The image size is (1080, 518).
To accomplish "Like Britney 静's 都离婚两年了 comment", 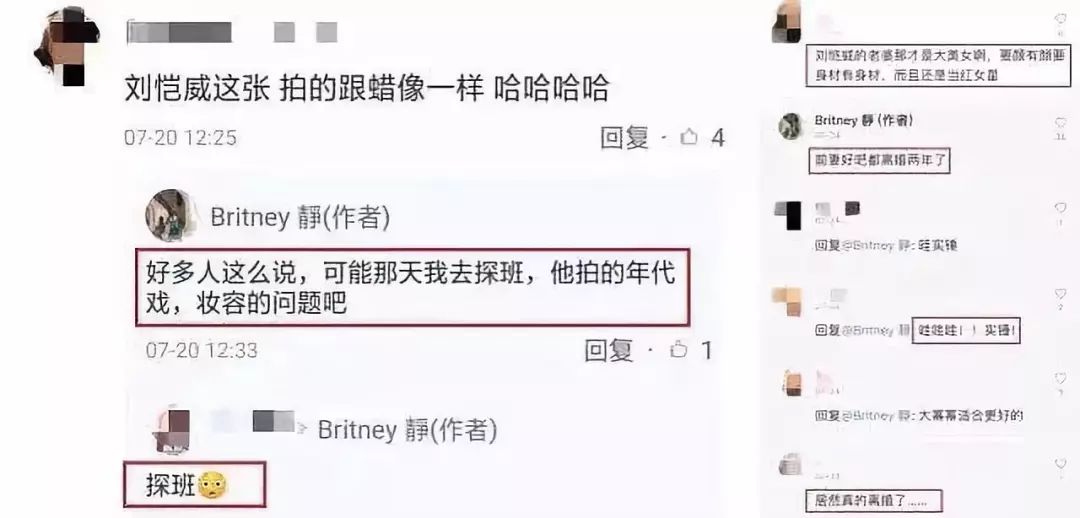I will pos(1061,123).
